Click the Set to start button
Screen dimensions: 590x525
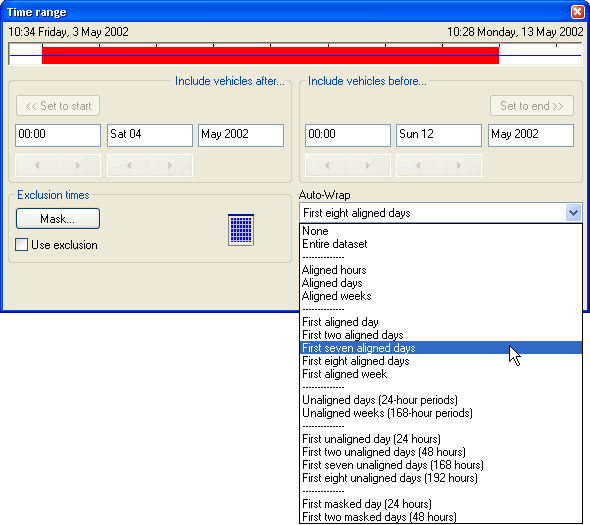(58, 106)
